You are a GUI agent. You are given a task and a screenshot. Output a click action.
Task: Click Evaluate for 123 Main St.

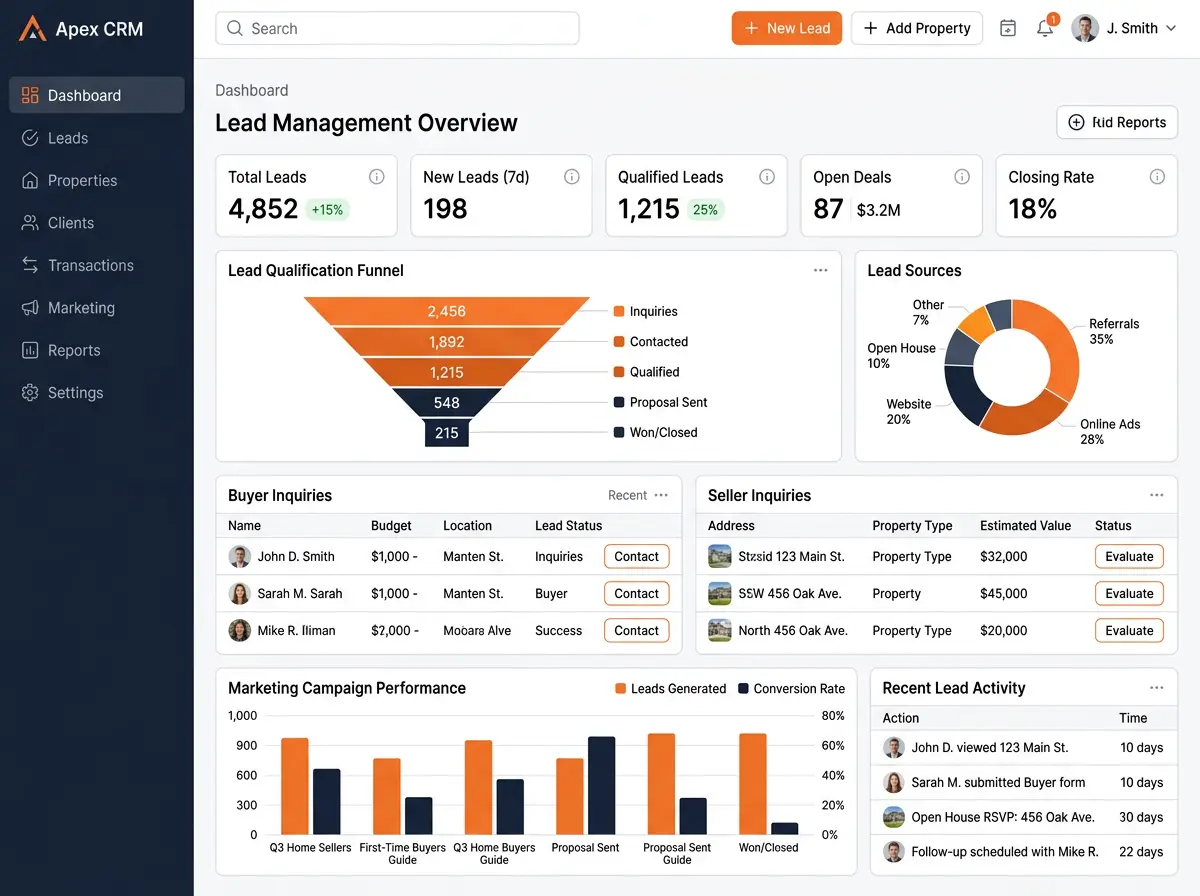point(1129,557)
